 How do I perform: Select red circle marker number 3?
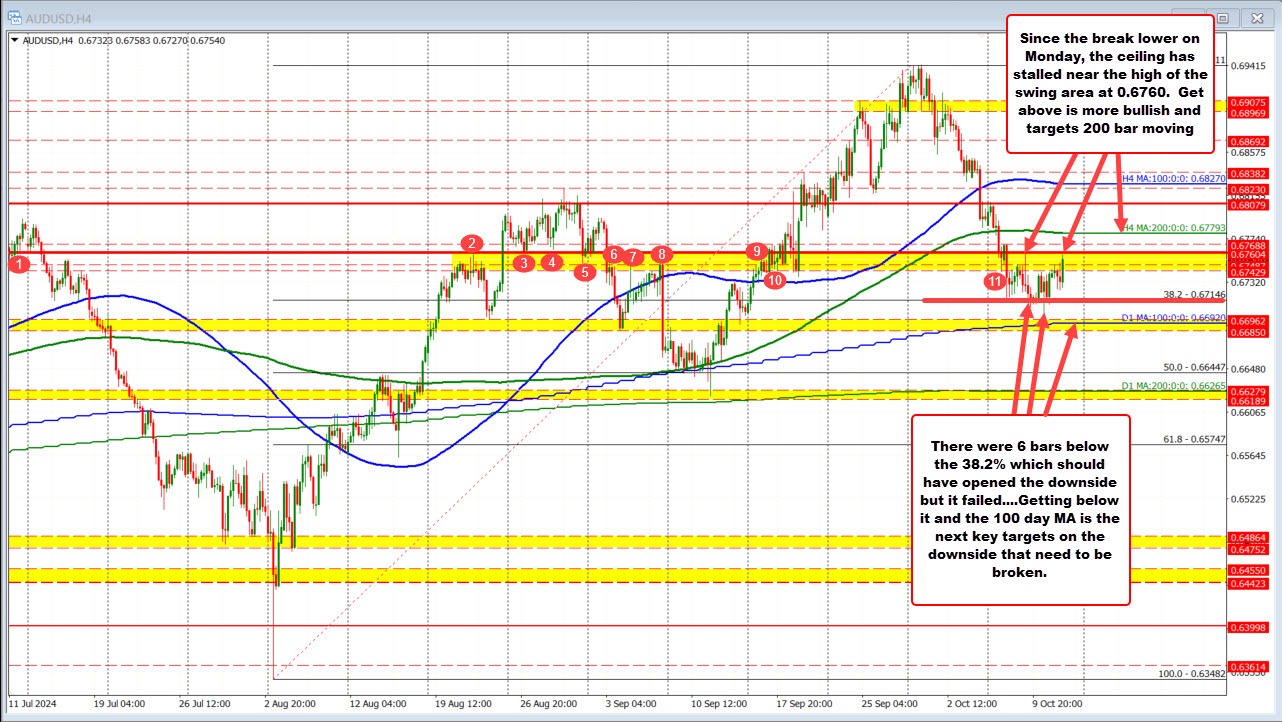[523, 262]
